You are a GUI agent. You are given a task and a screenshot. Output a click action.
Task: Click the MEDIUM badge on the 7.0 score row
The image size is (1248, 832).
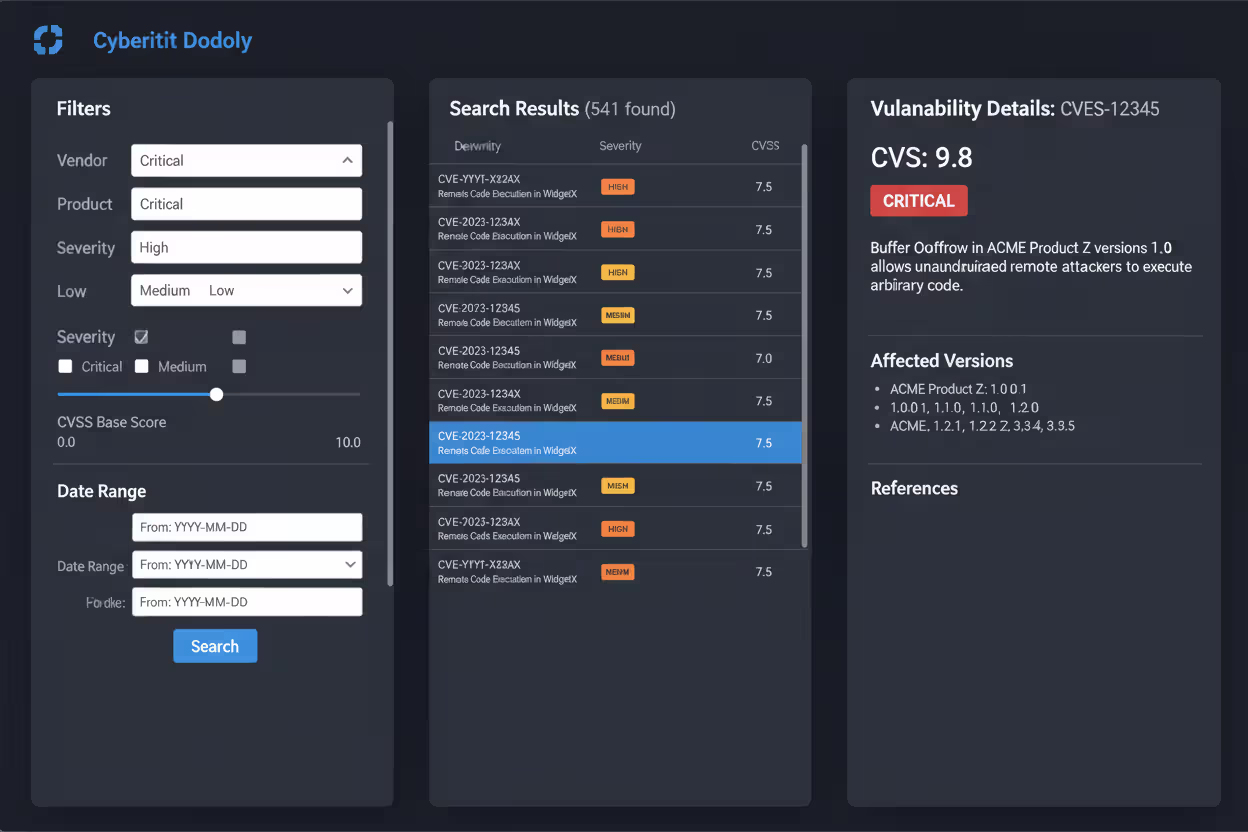coord(617,357)
